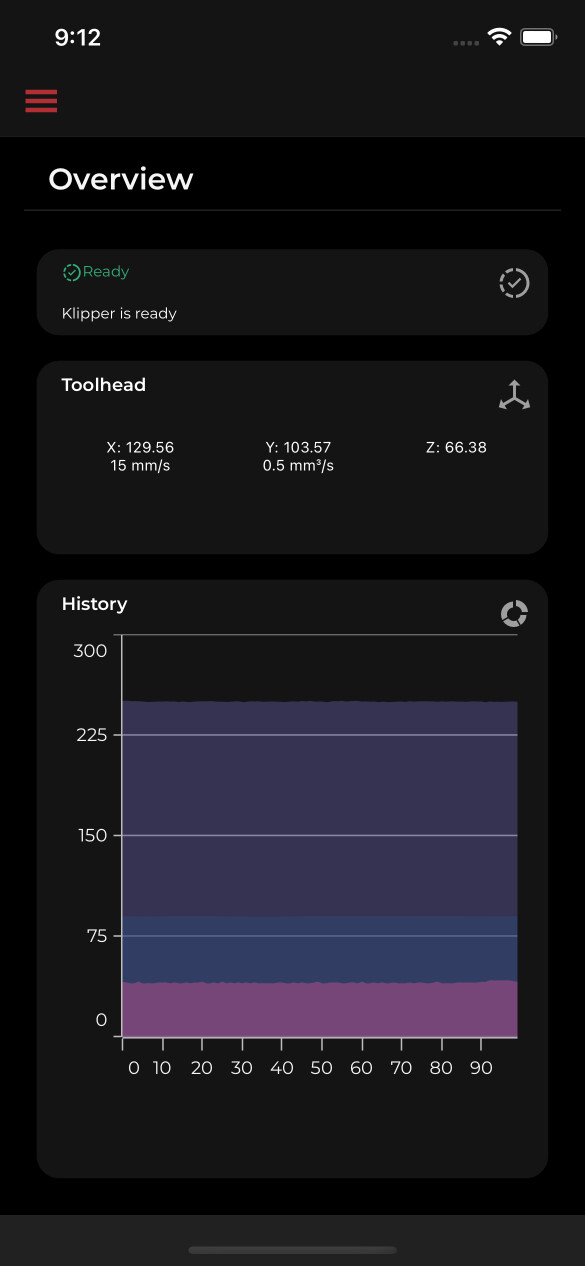Tap the dashed check-circle status icon
This screenshot has height=1266, width=585.
tap(514, 283)
